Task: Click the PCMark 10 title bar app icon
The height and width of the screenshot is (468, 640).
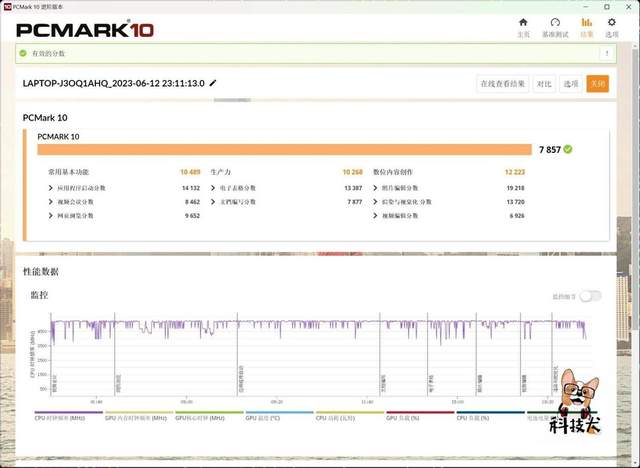Action: pyautogui.click(x=7, y=5)
